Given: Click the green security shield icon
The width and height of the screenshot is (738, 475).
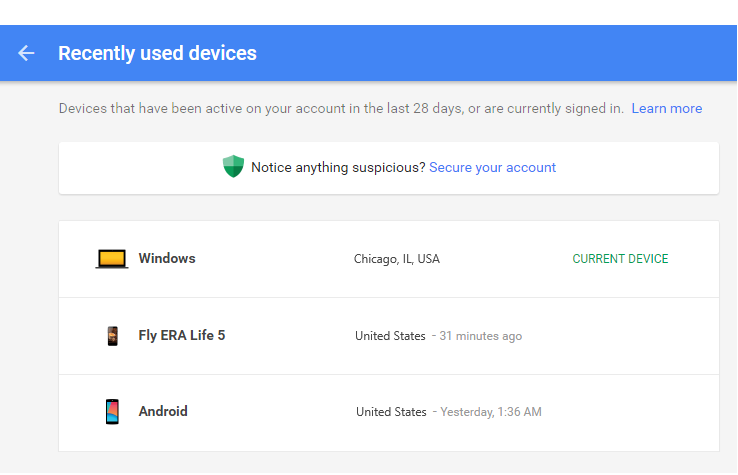Looking at the screenshot, I should point(233,167).
